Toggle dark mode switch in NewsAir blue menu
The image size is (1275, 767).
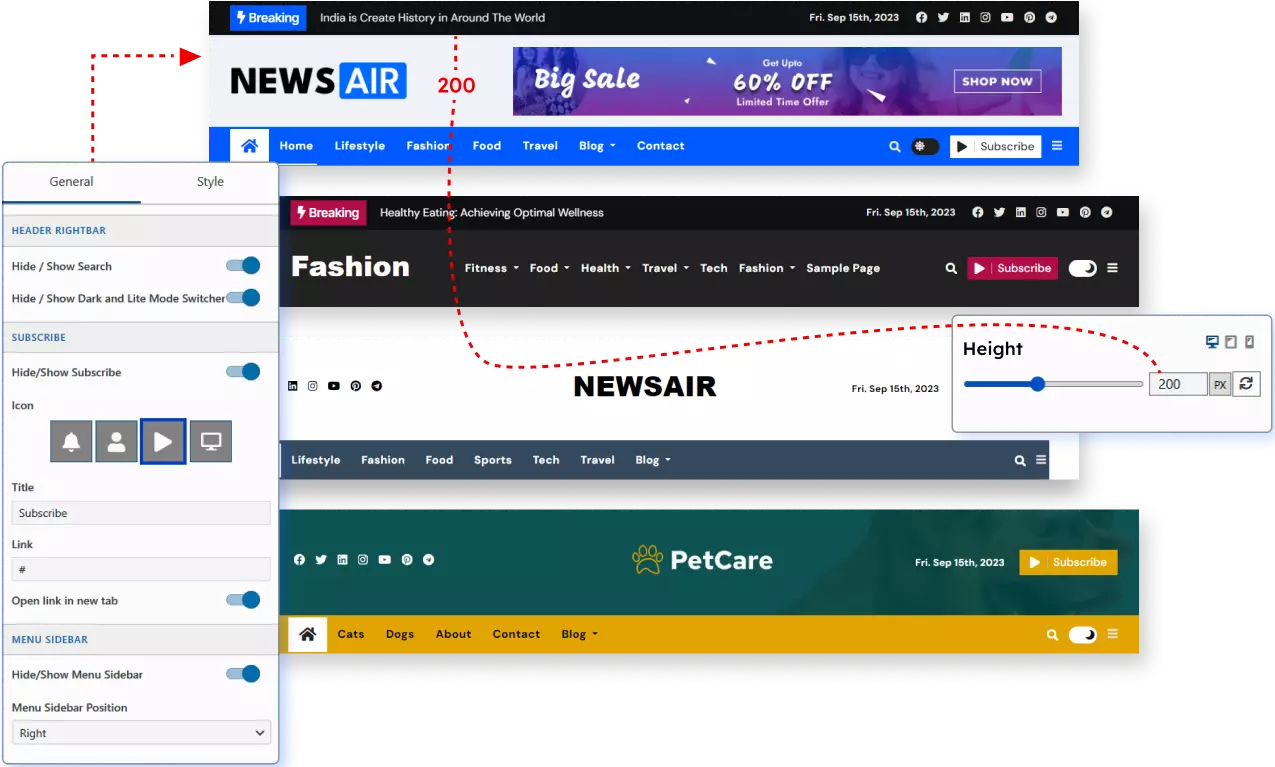click(x=925, y=146)
